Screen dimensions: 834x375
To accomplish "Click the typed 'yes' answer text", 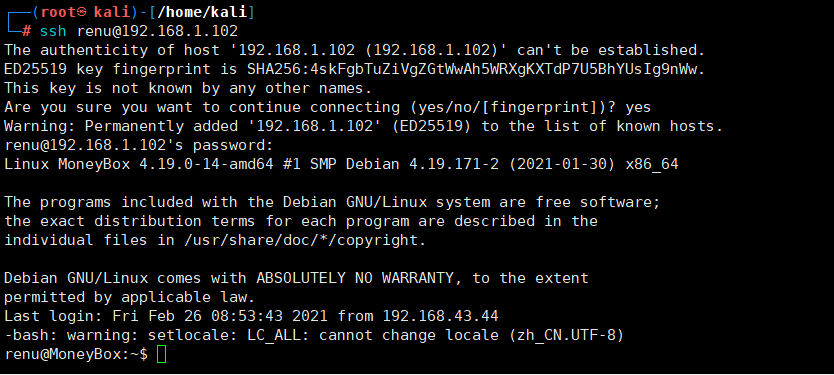I will pyautogui.click(x=638, y=108).
